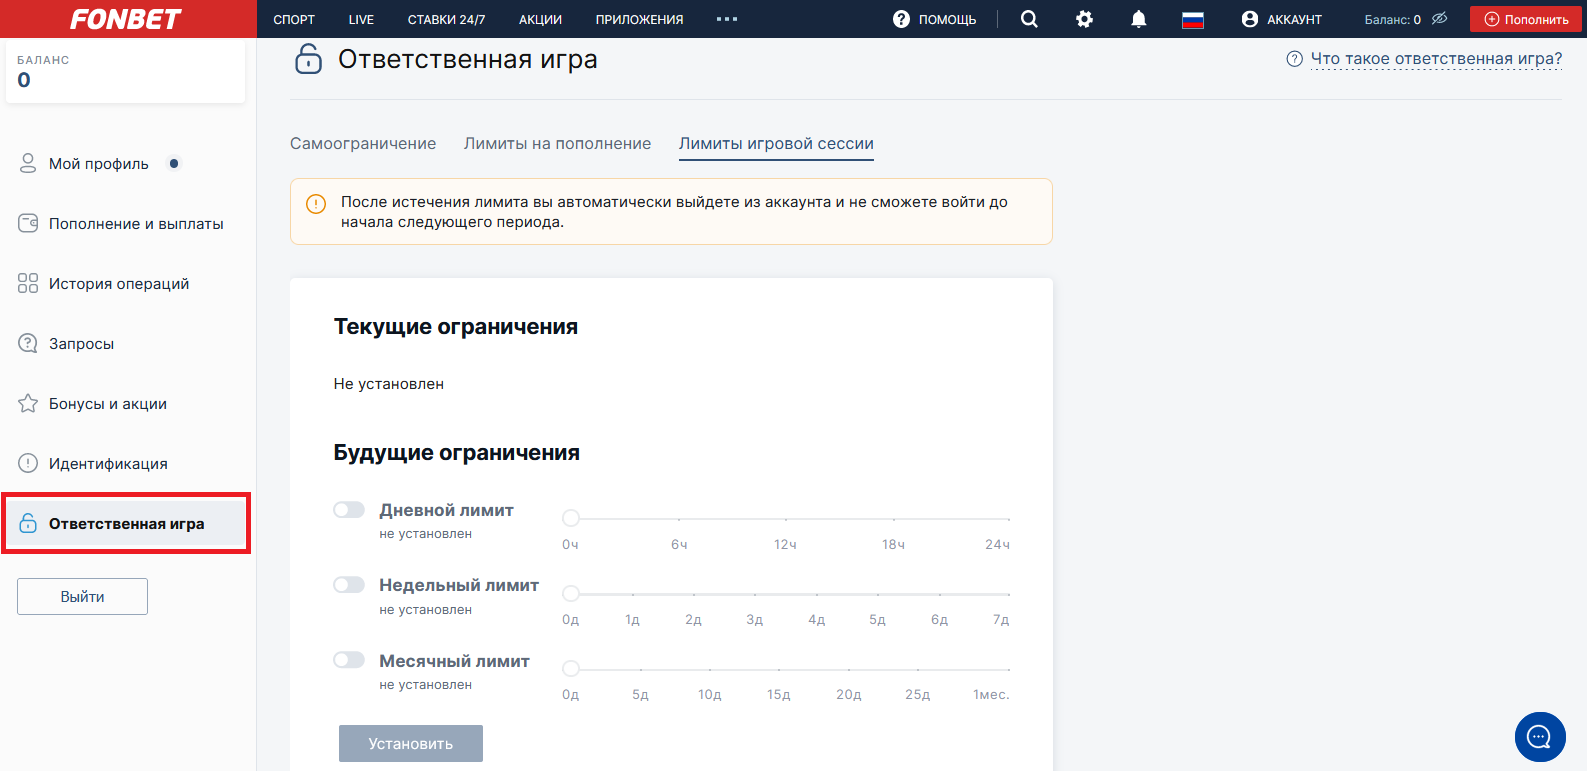Open Пополнение и выплаты section

coord(136,223)
